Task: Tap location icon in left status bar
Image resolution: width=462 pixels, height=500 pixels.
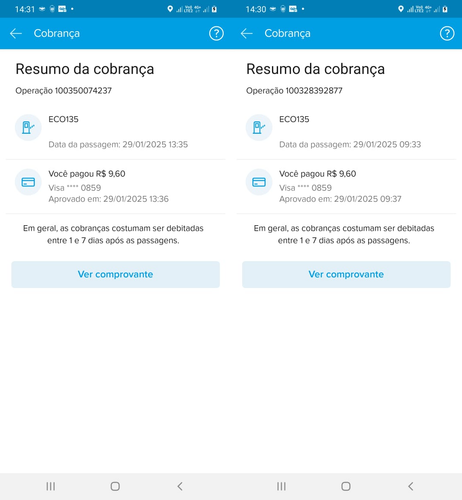Action: point(170,9)
